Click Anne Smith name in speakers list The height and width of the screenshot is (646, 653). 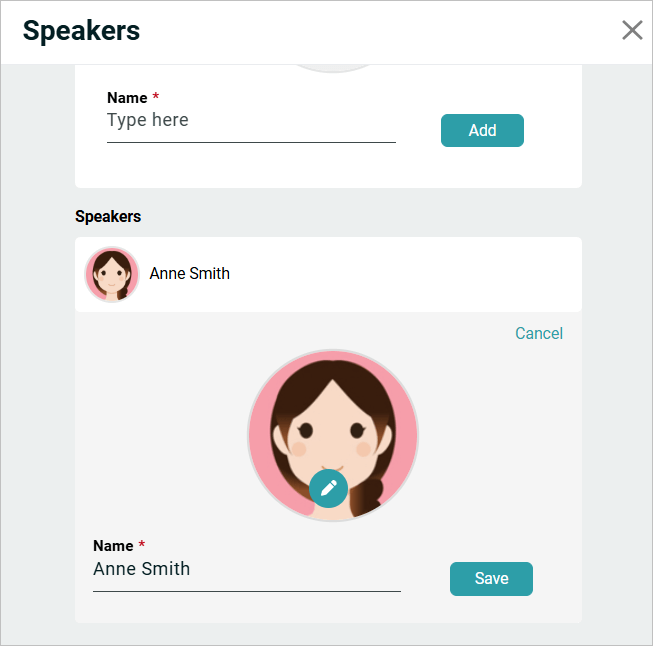189,274
